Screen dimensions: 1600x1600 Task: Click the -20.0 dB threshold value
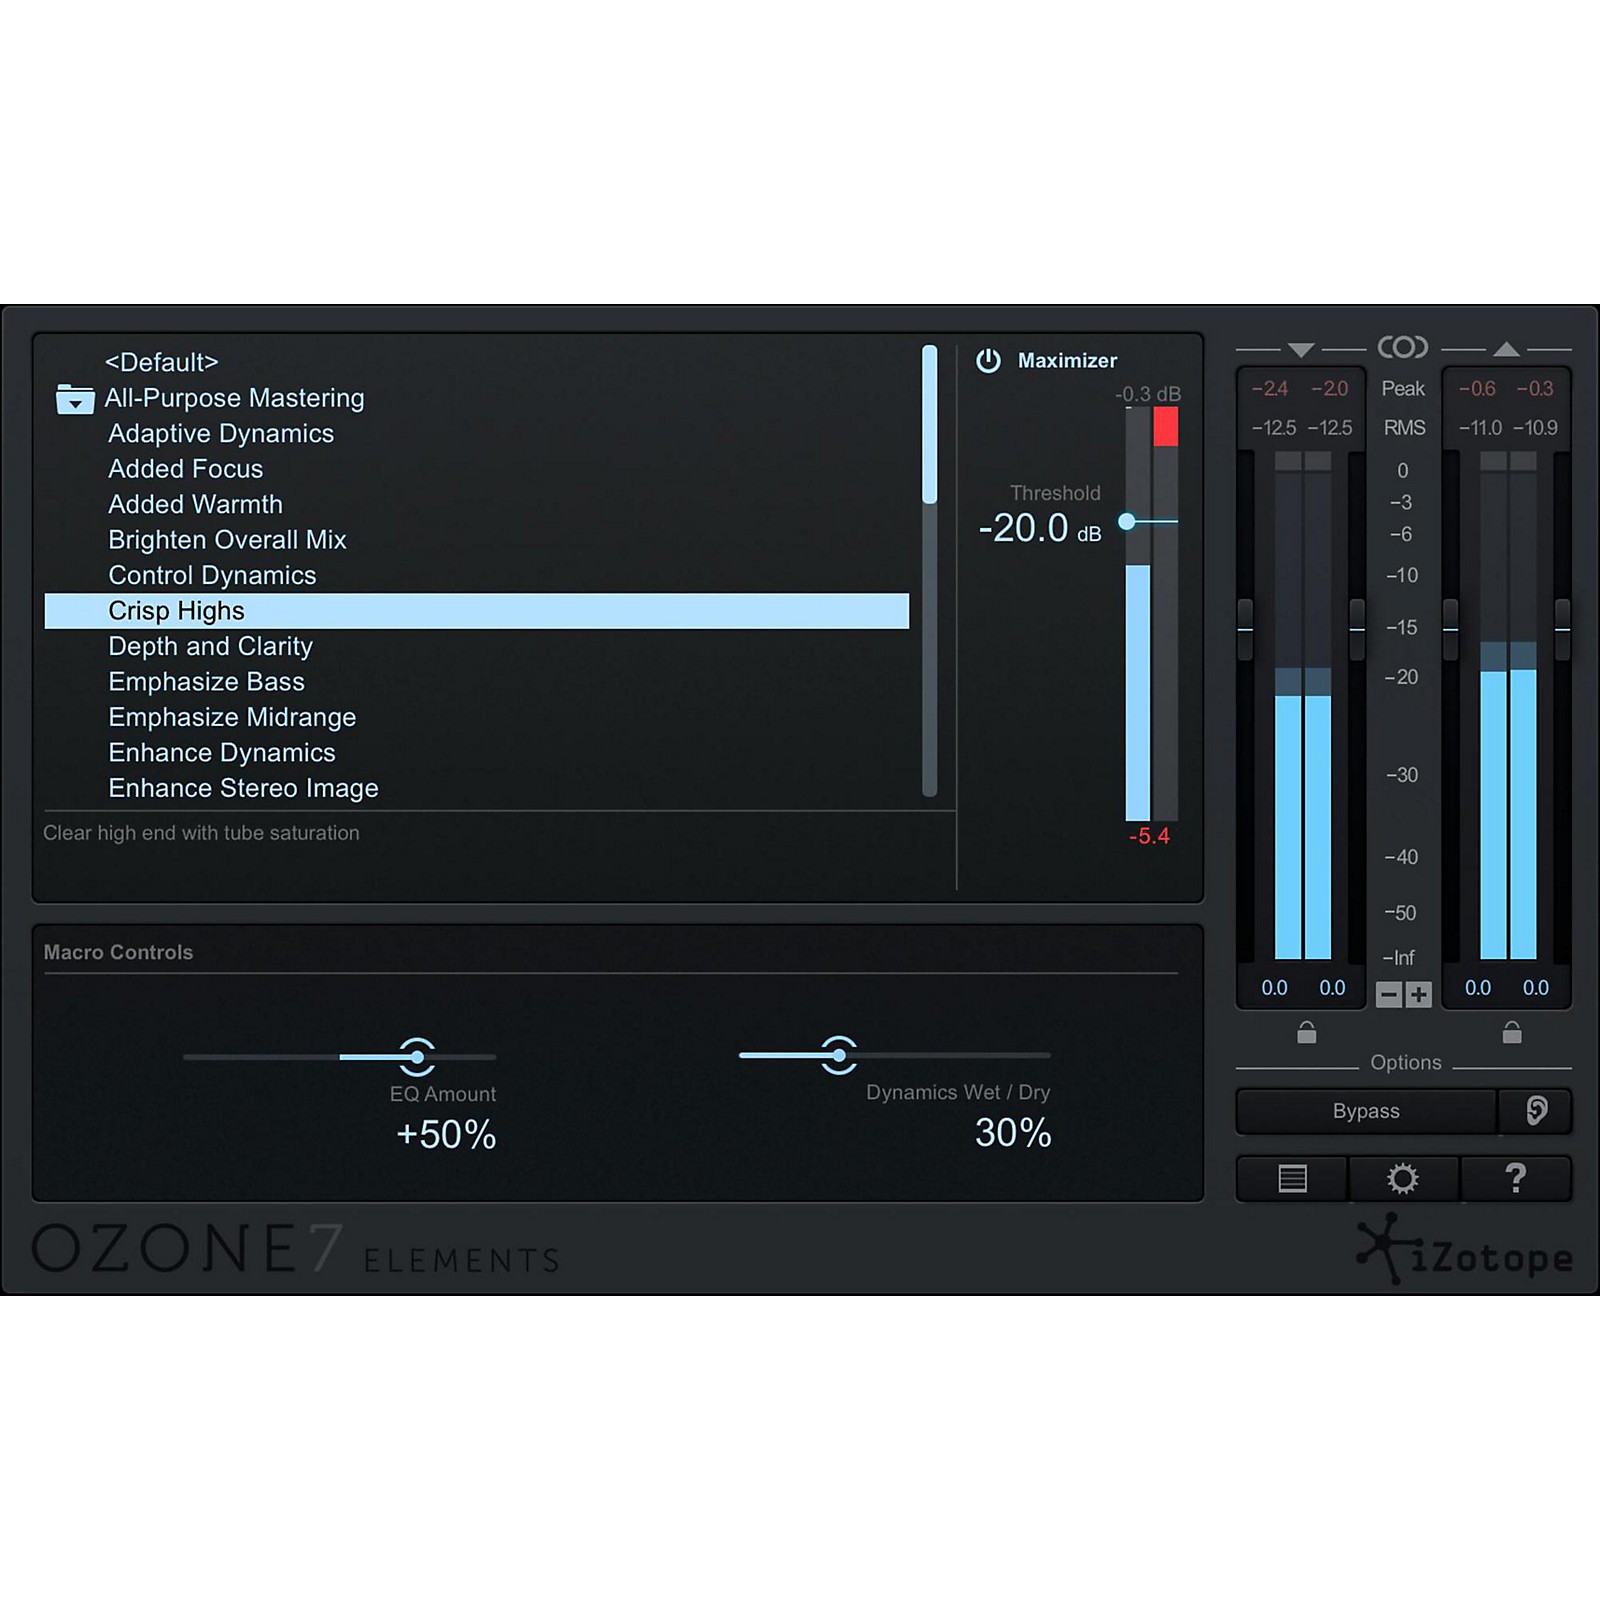1039,528
